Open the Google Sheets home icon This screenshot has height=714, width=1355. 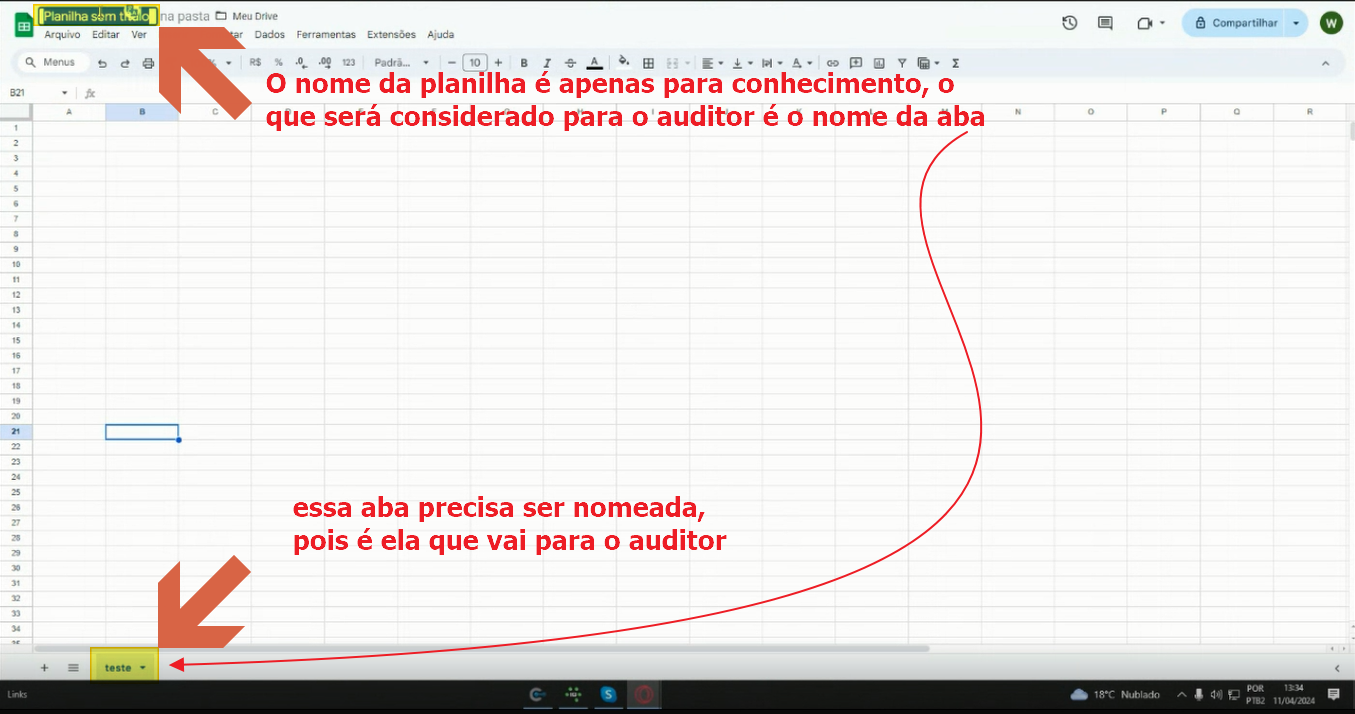23,26
